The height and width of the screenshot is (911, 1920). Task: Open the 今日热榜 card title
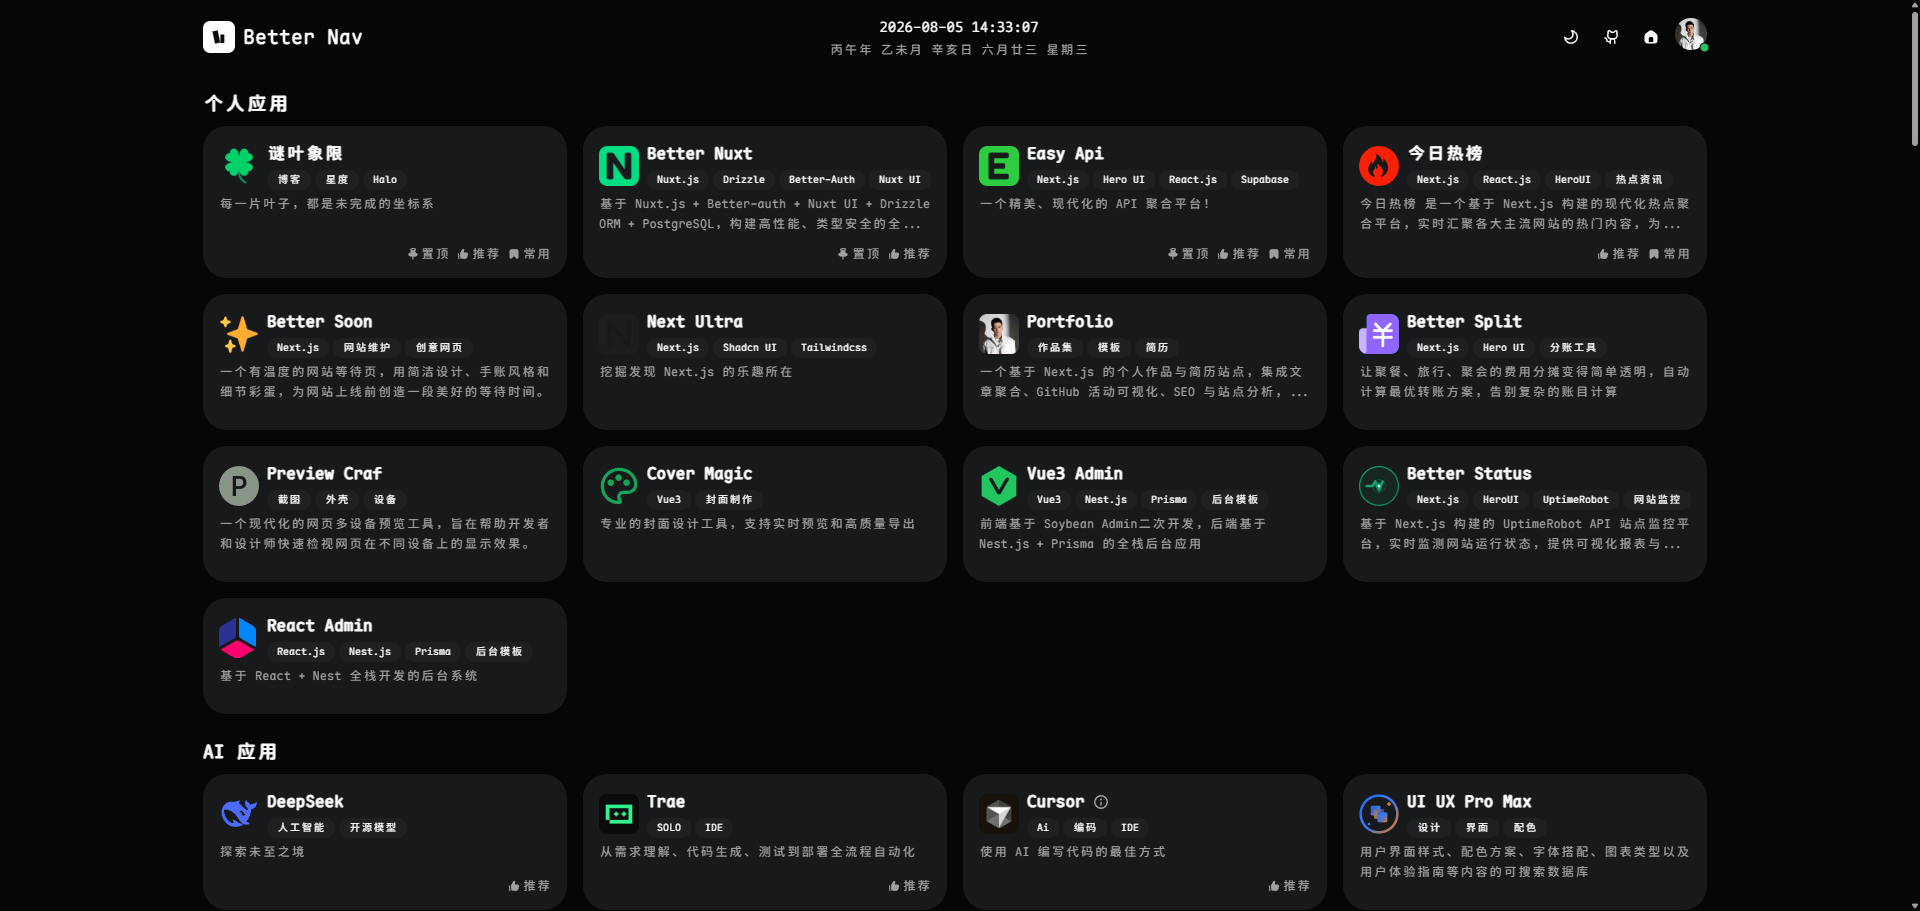click(1445, 153)
